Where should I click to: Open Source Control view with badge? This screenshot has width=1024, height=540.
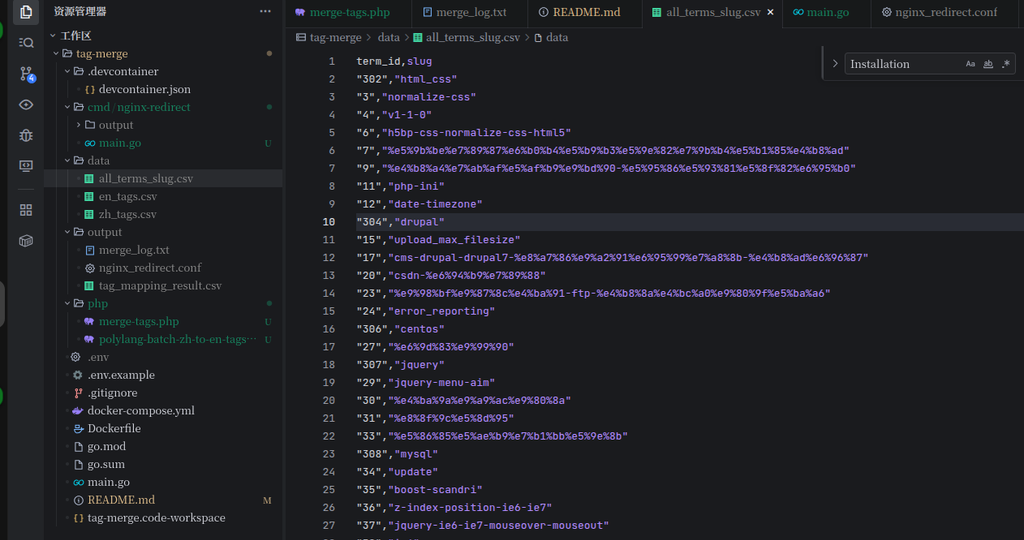tap(26, 74)
